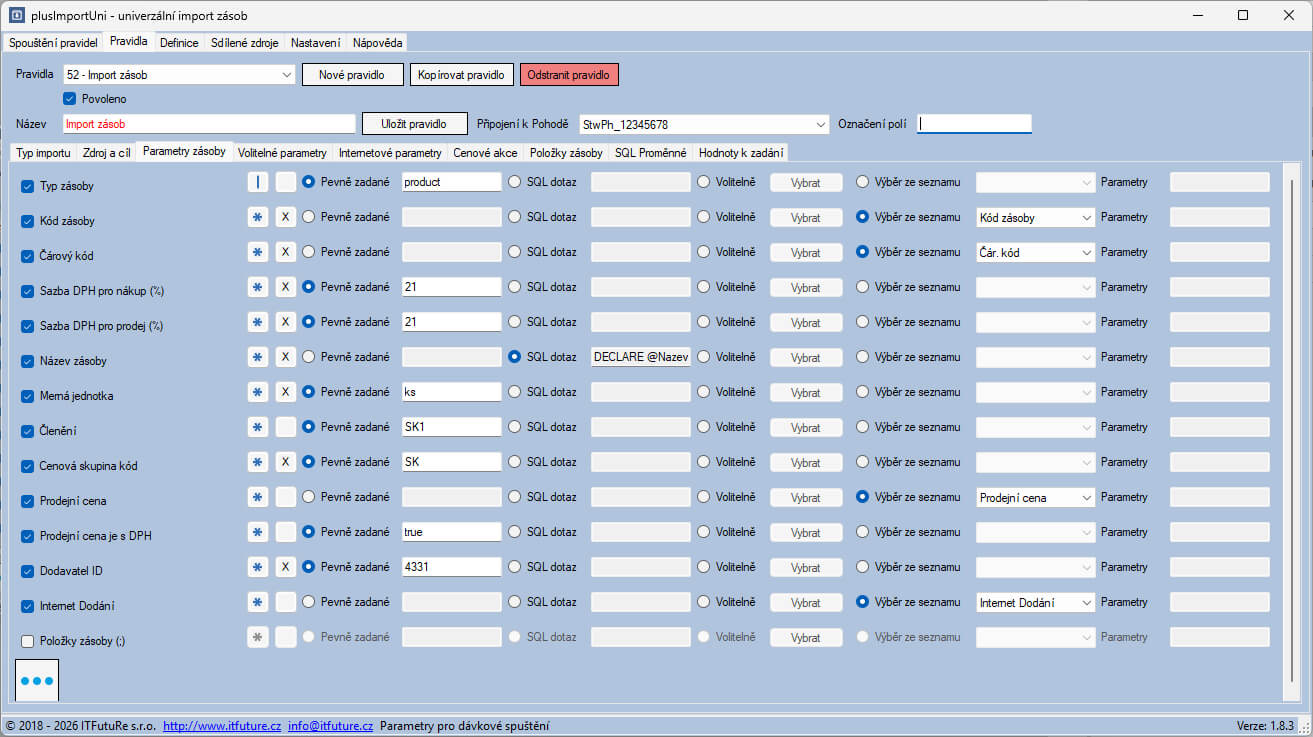Uncheck the Povoleno checkbox
The height and width of the screenshot is (737, 1313).
[70, 99]
